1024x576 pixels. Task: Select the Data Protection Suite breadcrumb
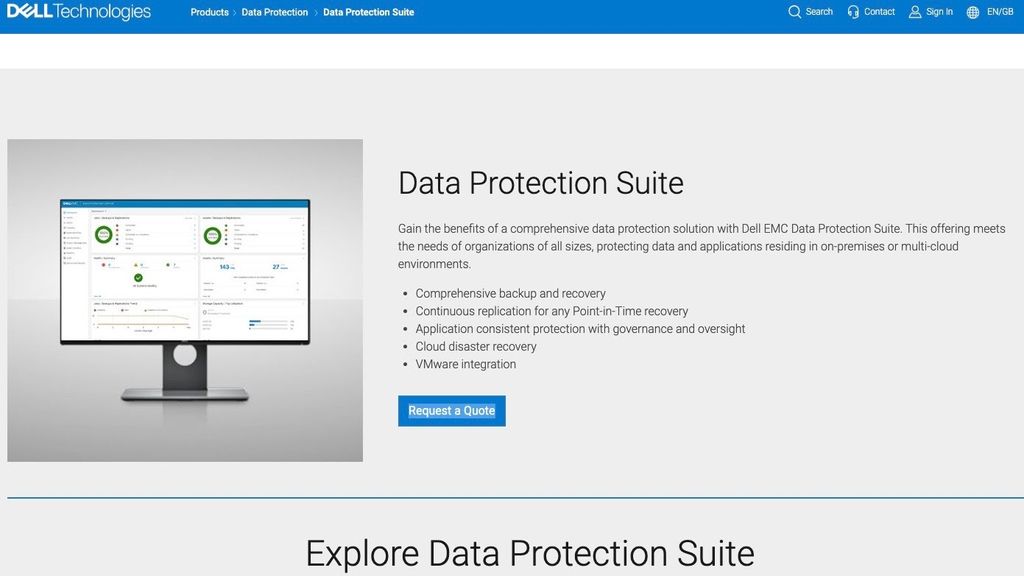point(368,12)
